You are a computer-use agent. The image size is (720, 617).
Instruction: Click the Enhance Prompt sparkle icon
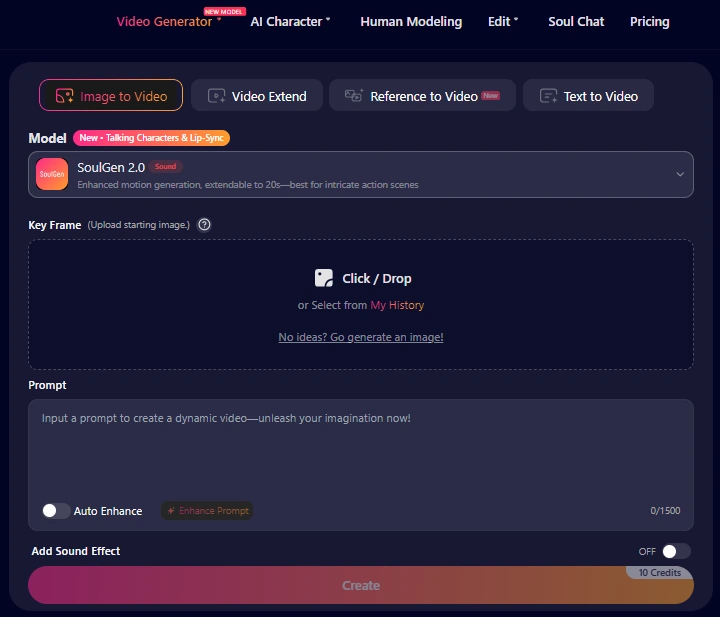(x=171, y=510)
